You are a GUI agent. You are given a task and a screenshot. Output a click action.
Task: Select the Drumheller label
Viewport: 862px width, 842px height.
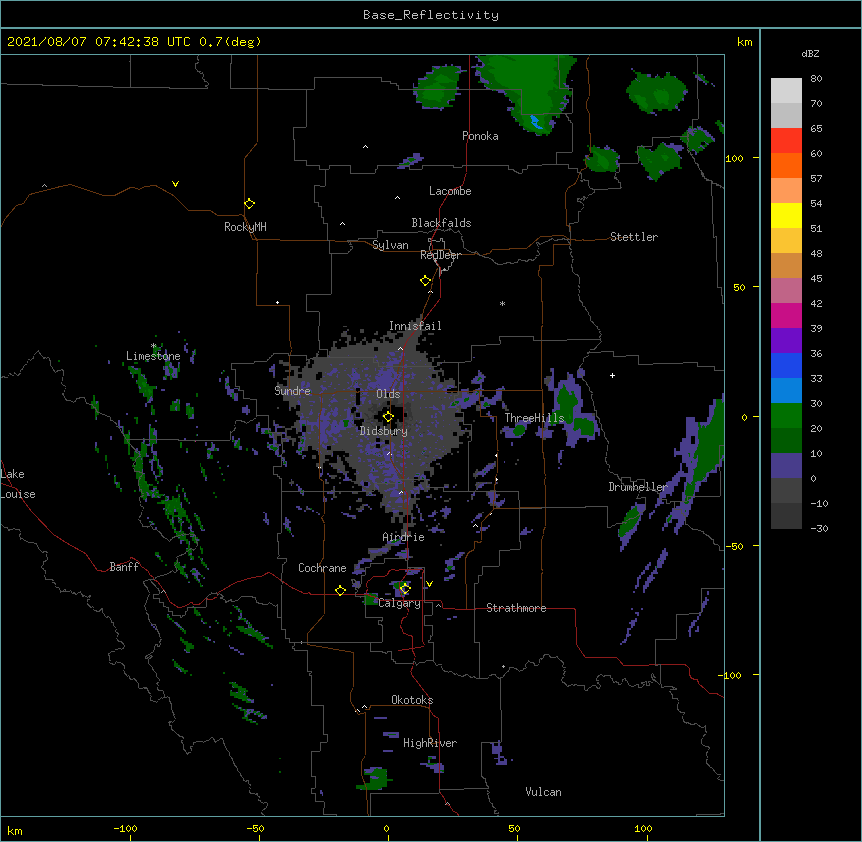[638, 487]
